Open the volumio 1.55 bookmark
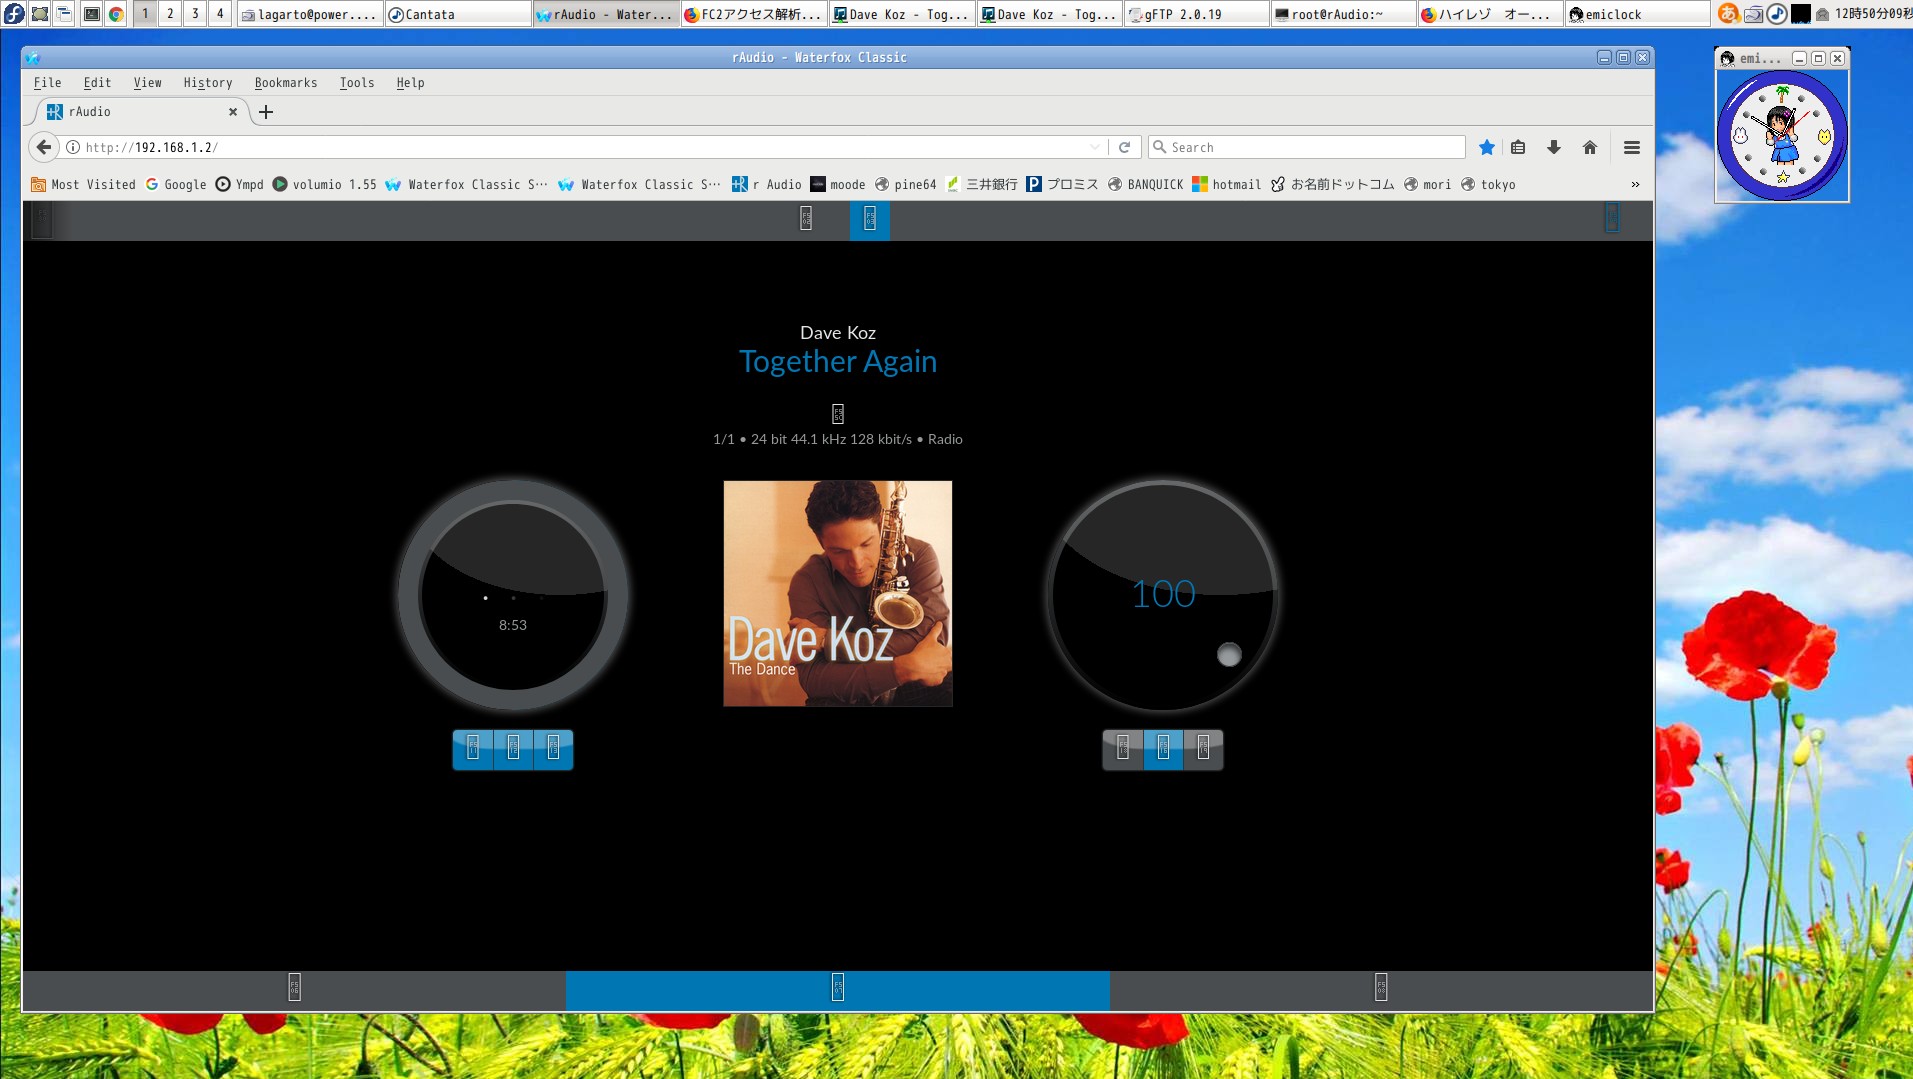This screenshot has height=1079, width=1913. coord(324,185)
